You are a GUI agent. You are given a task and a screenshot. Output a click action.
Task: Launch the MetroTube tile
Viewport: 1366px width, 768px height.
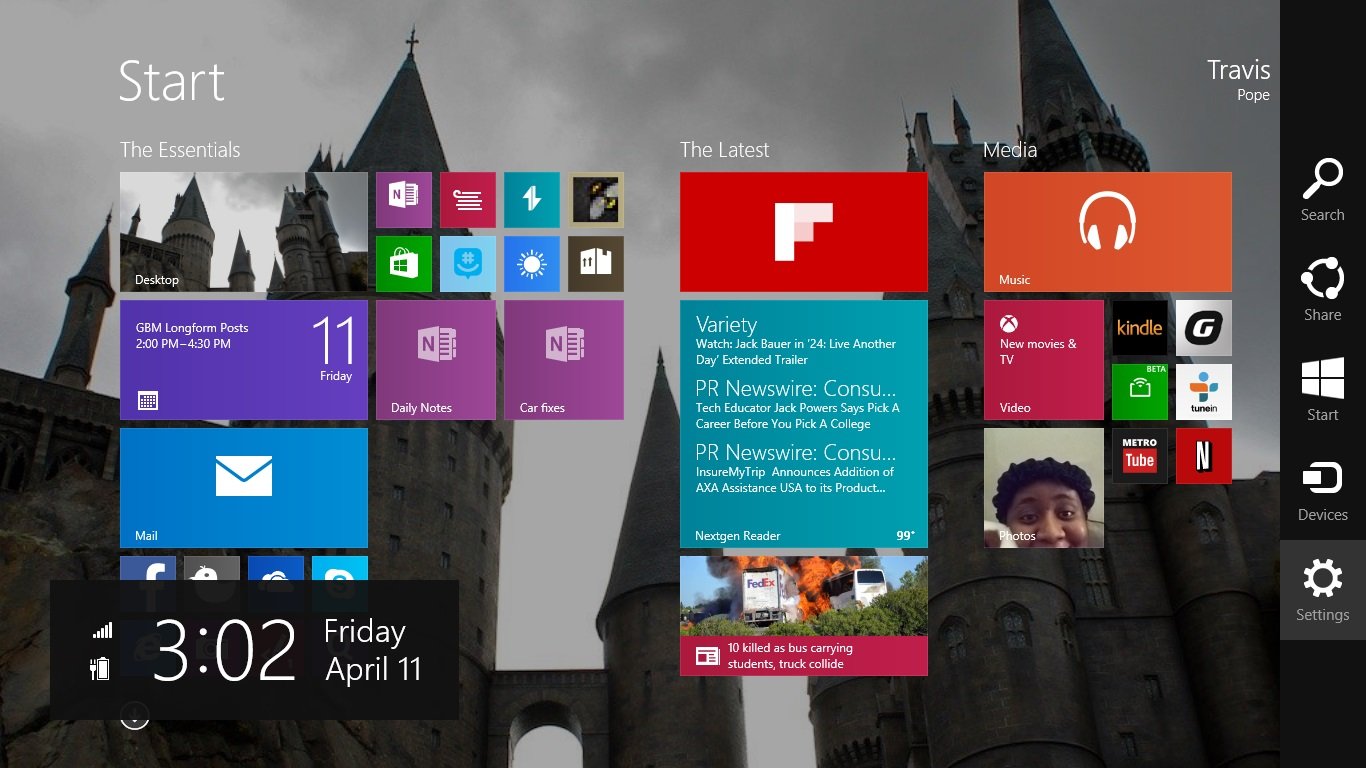(1140, 456)
